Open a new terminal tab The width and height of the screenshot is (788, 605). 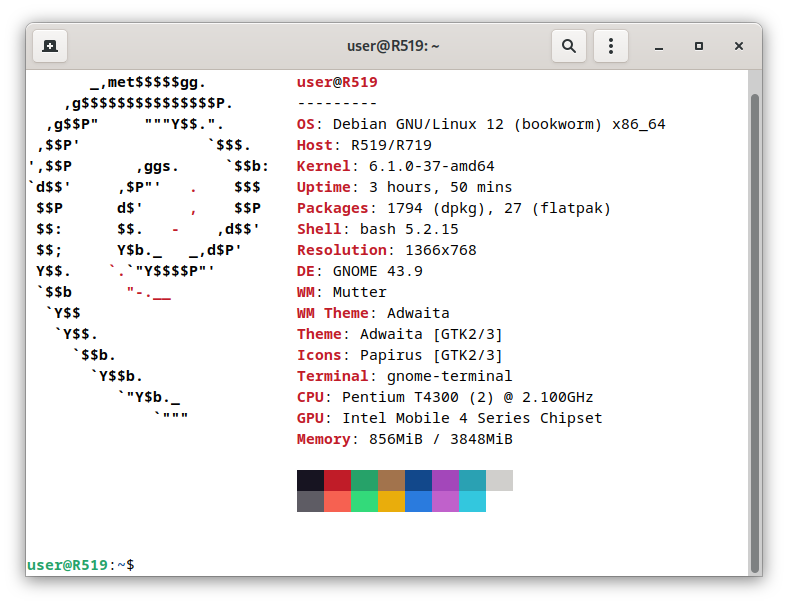50,46
